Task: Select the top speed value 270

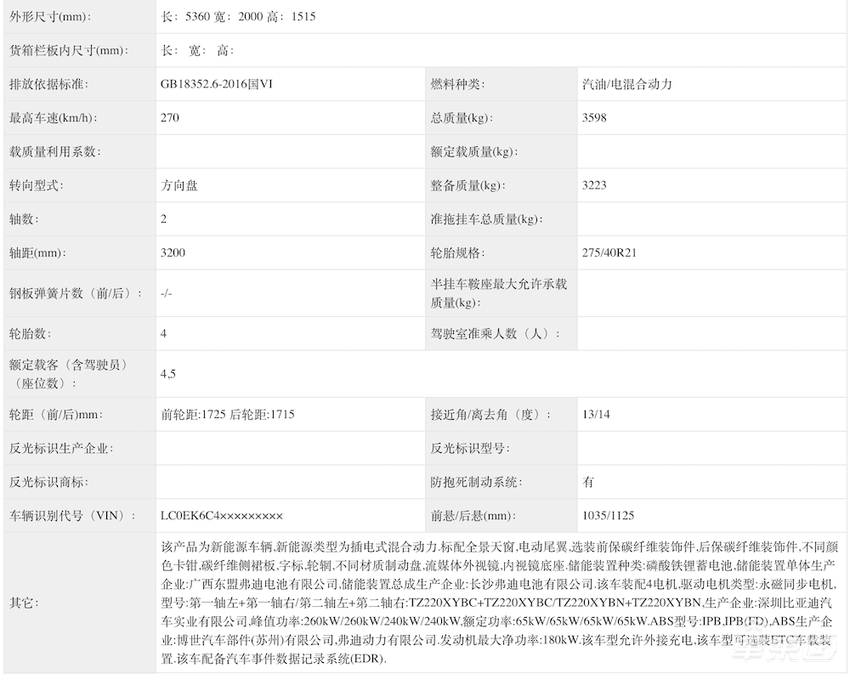Action: click(166, 117)
